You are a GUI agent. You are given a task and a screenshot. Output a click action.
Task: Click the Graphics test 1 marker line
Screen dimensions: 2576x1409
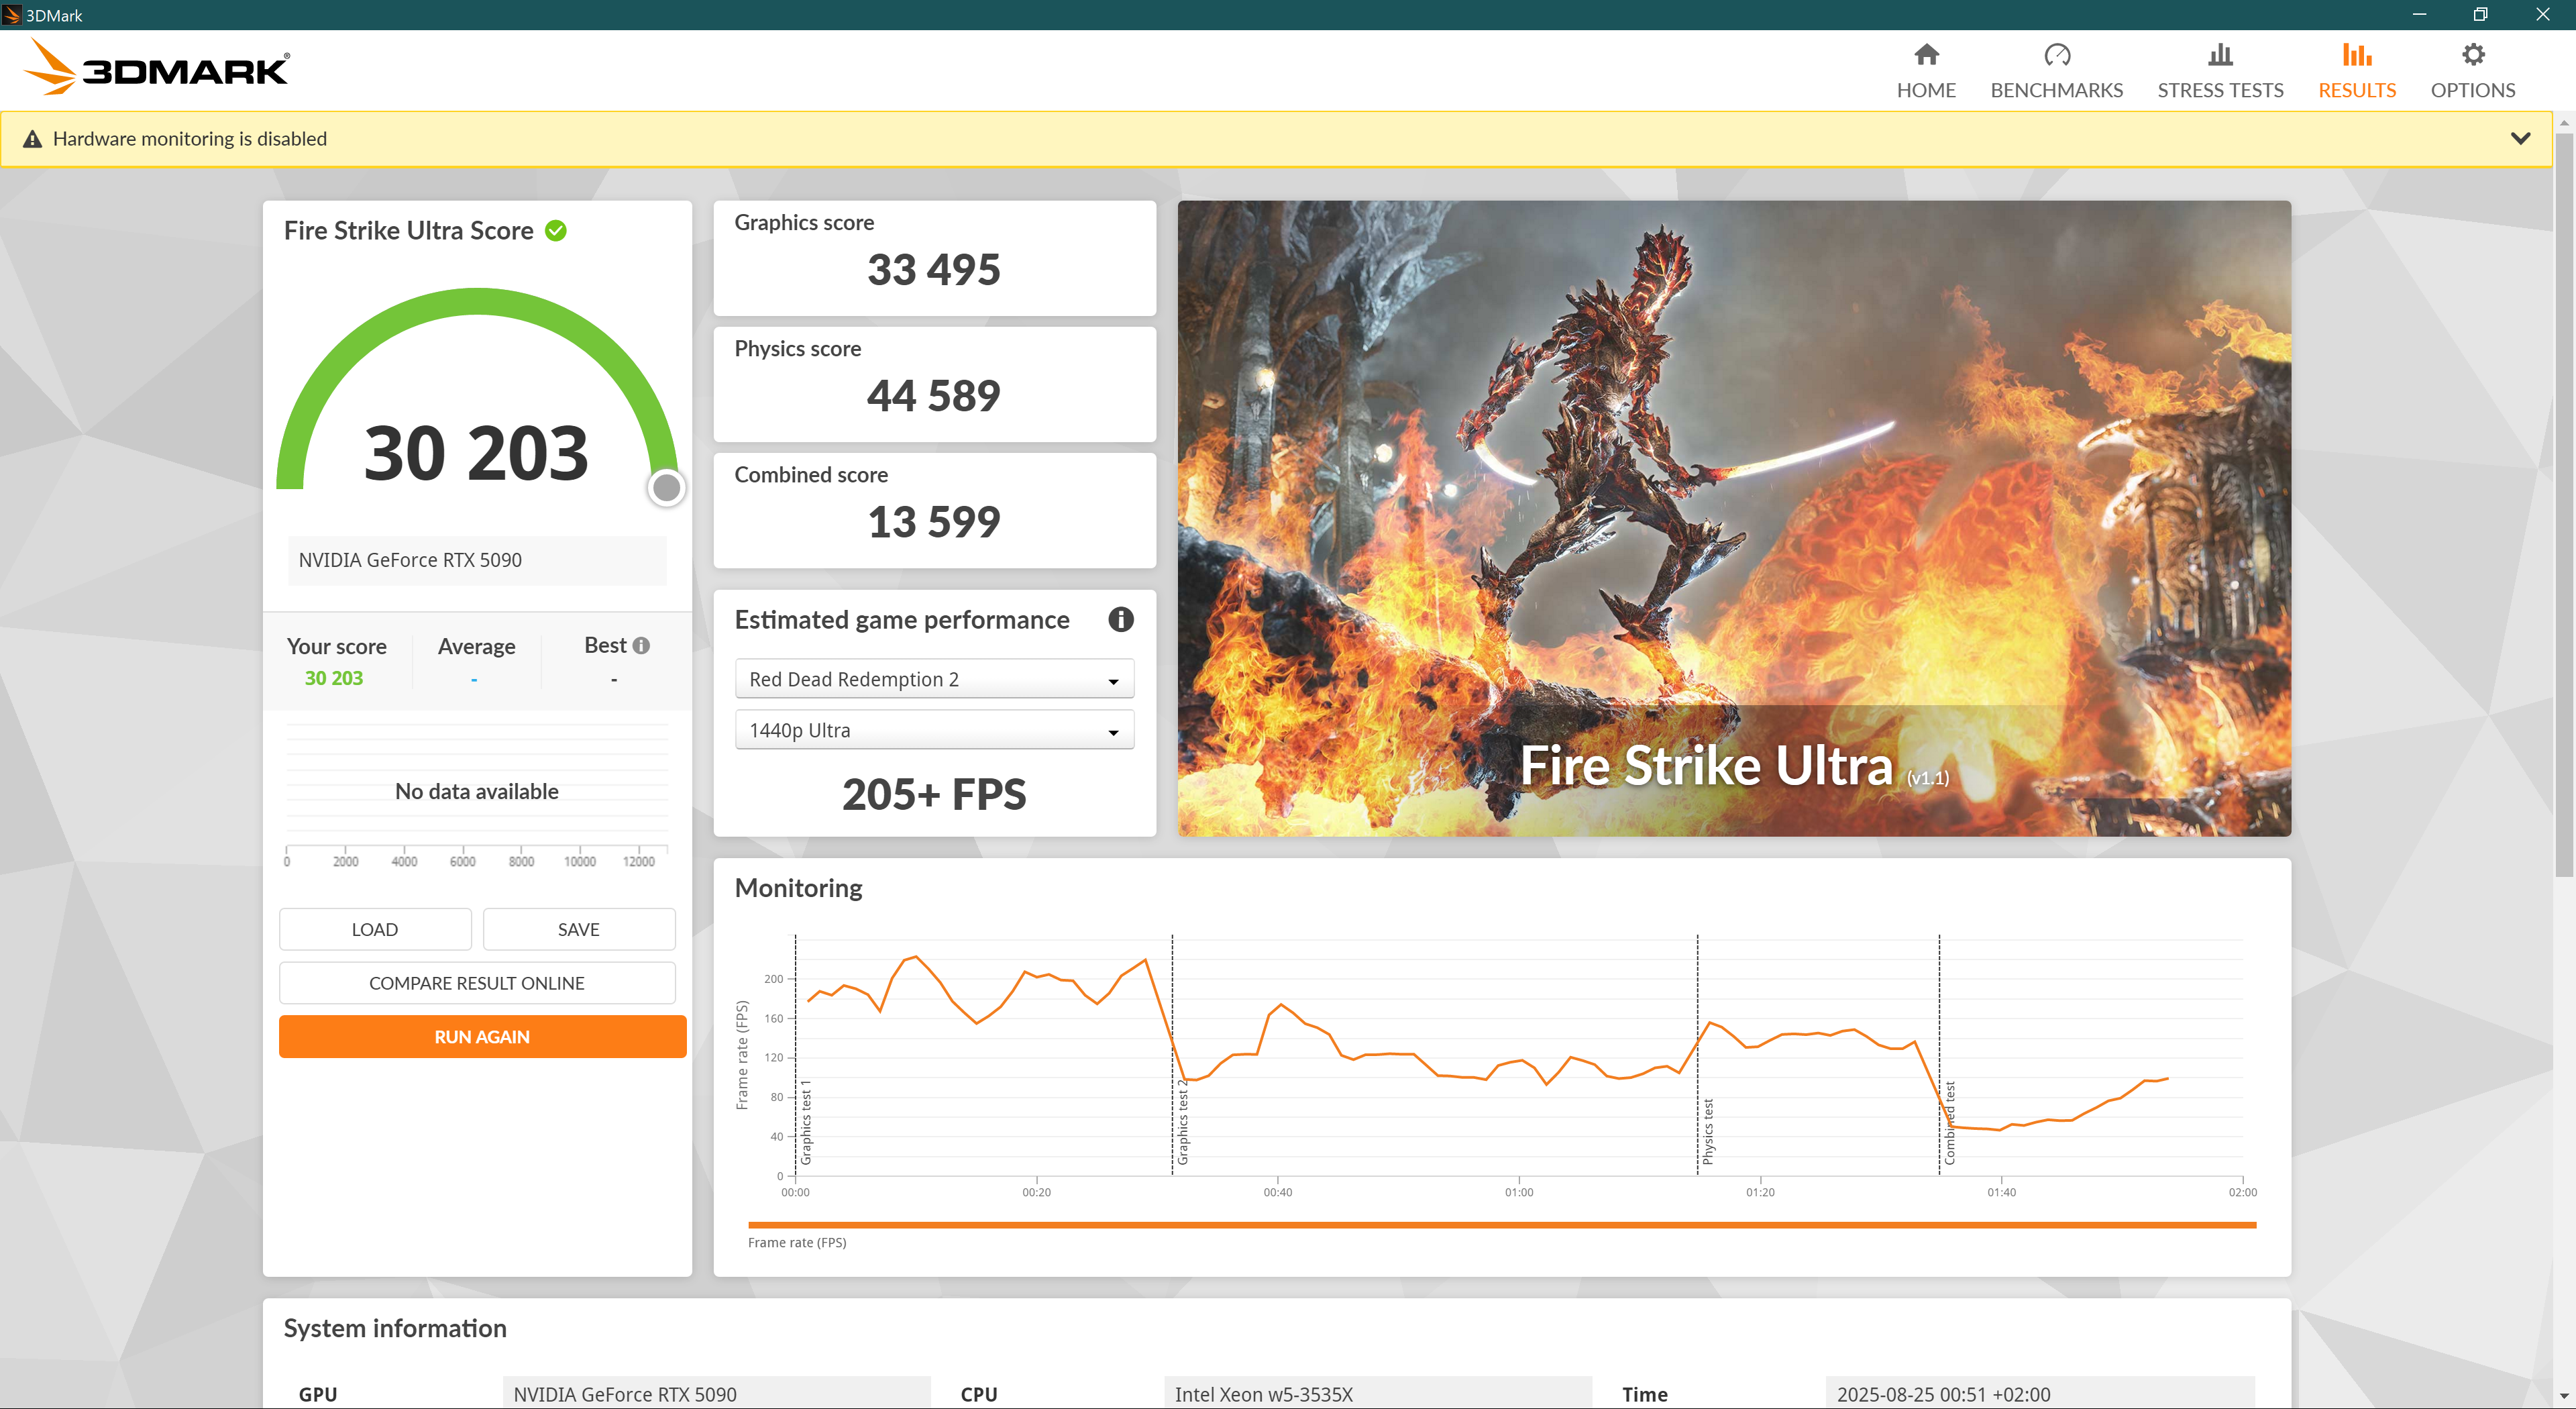point(795,1055)
